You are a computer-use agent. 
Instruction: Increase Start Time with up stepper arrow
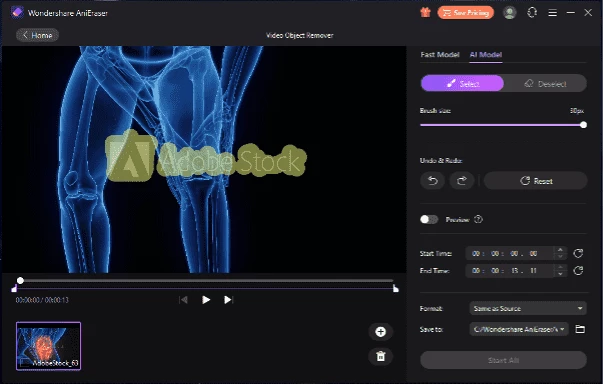(x=560, y=250)
